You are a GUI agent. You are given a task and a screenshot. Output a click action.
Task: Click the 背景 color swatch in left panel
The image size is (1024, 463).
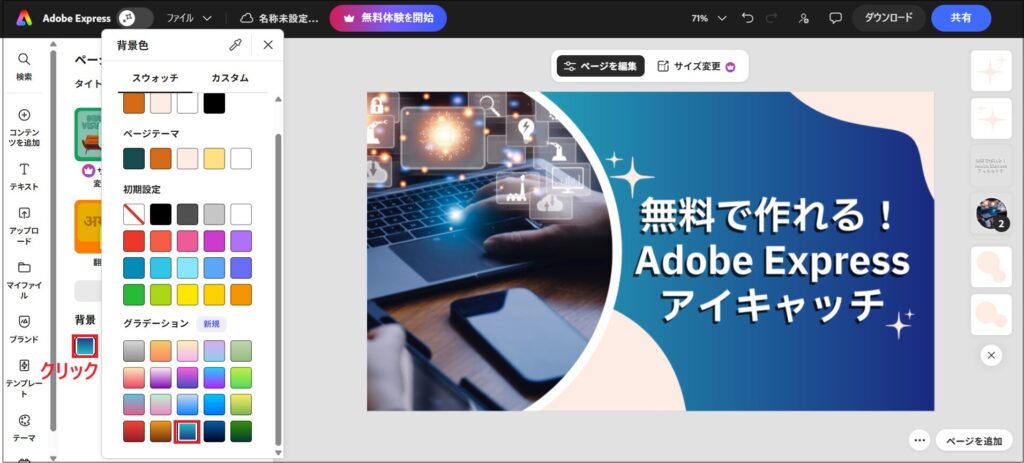point(85,346)
